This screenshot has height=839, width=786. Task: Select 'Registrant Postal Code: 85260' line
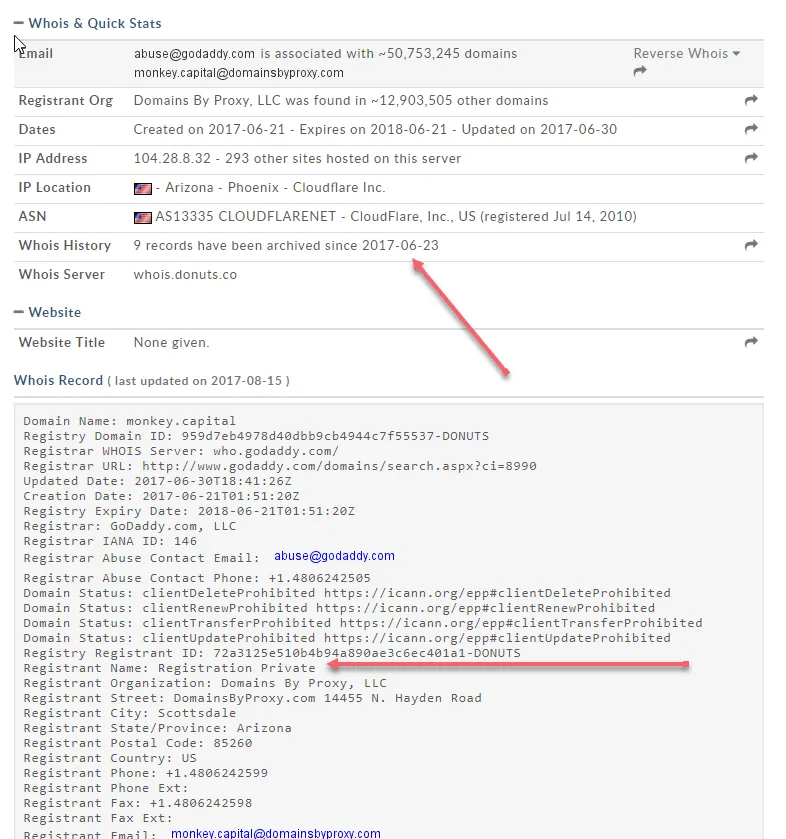(138, 743)
